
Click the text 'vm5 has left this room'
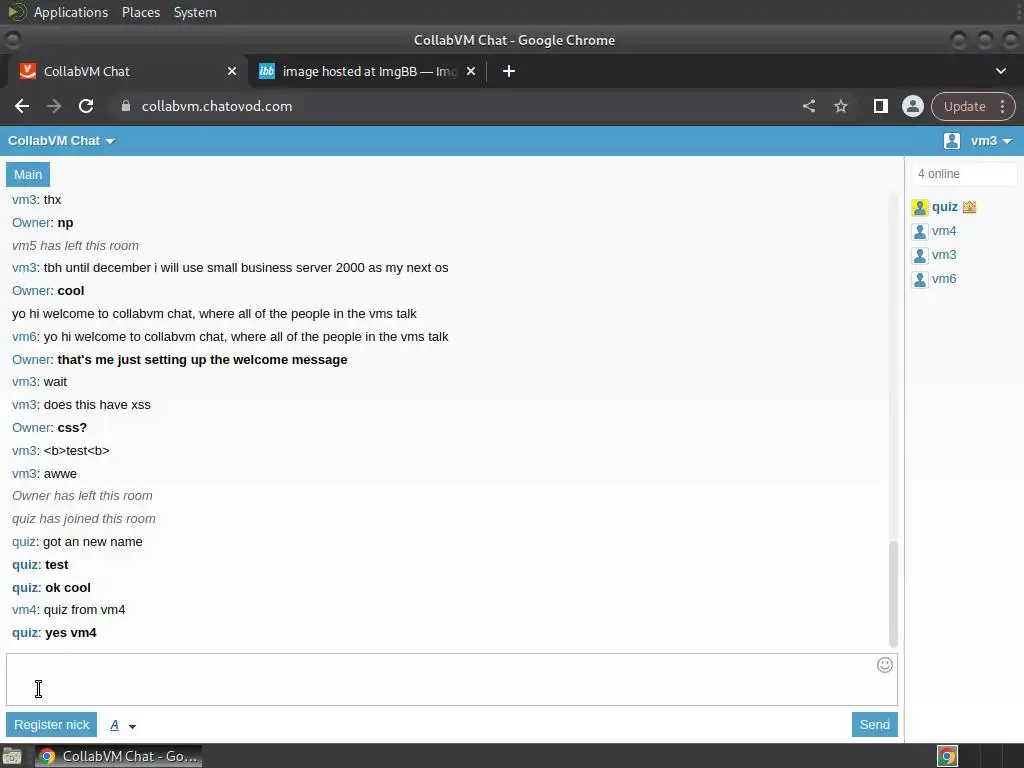(x=75, y=246)
